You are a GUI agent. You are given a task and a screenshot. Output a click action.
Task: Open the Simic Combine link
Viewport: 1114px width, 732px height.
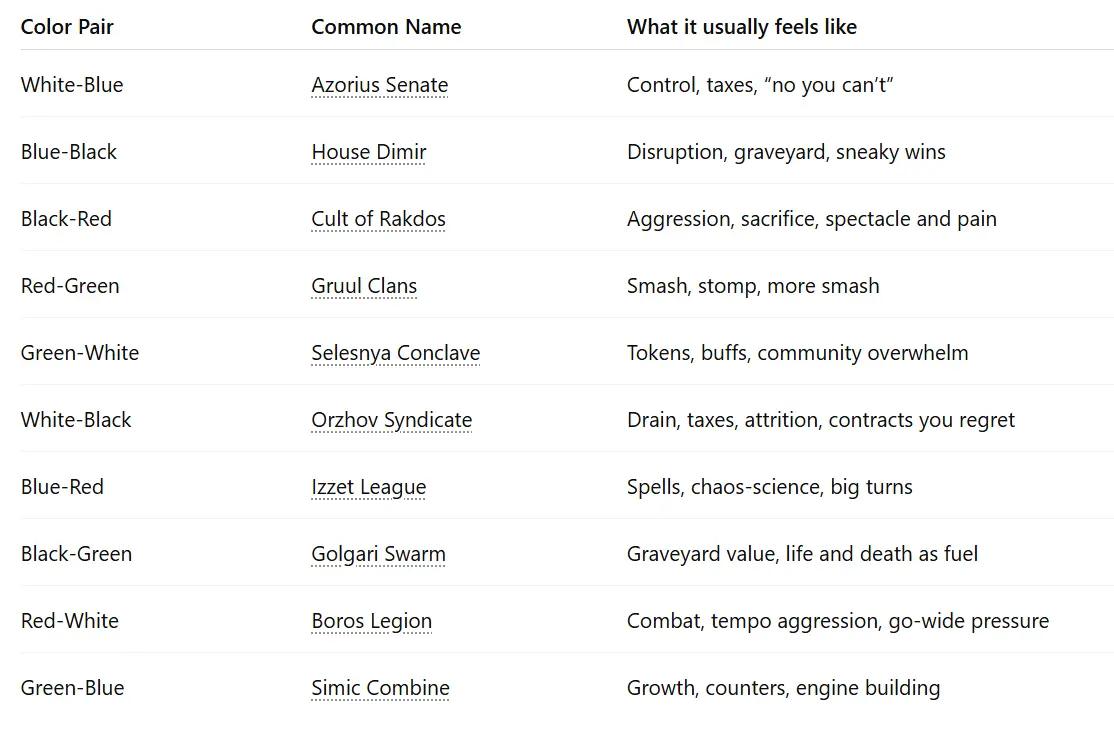(x=380, y=688)
